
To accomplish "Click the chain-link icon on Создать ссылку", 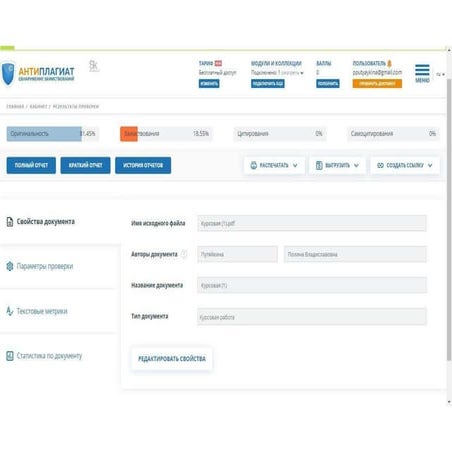I will tap(380, 165).
